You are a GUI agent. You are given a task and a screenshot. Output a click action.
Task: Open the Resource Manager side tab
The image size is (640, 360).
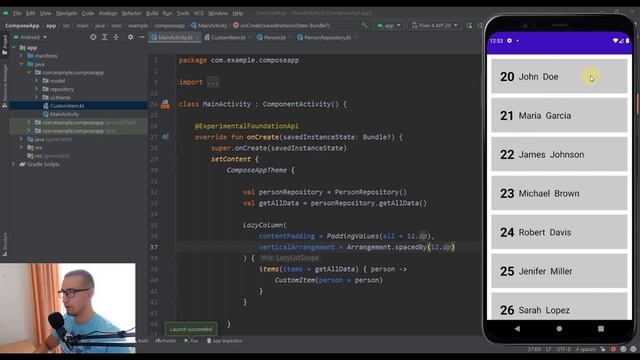(x=4, y=86)
